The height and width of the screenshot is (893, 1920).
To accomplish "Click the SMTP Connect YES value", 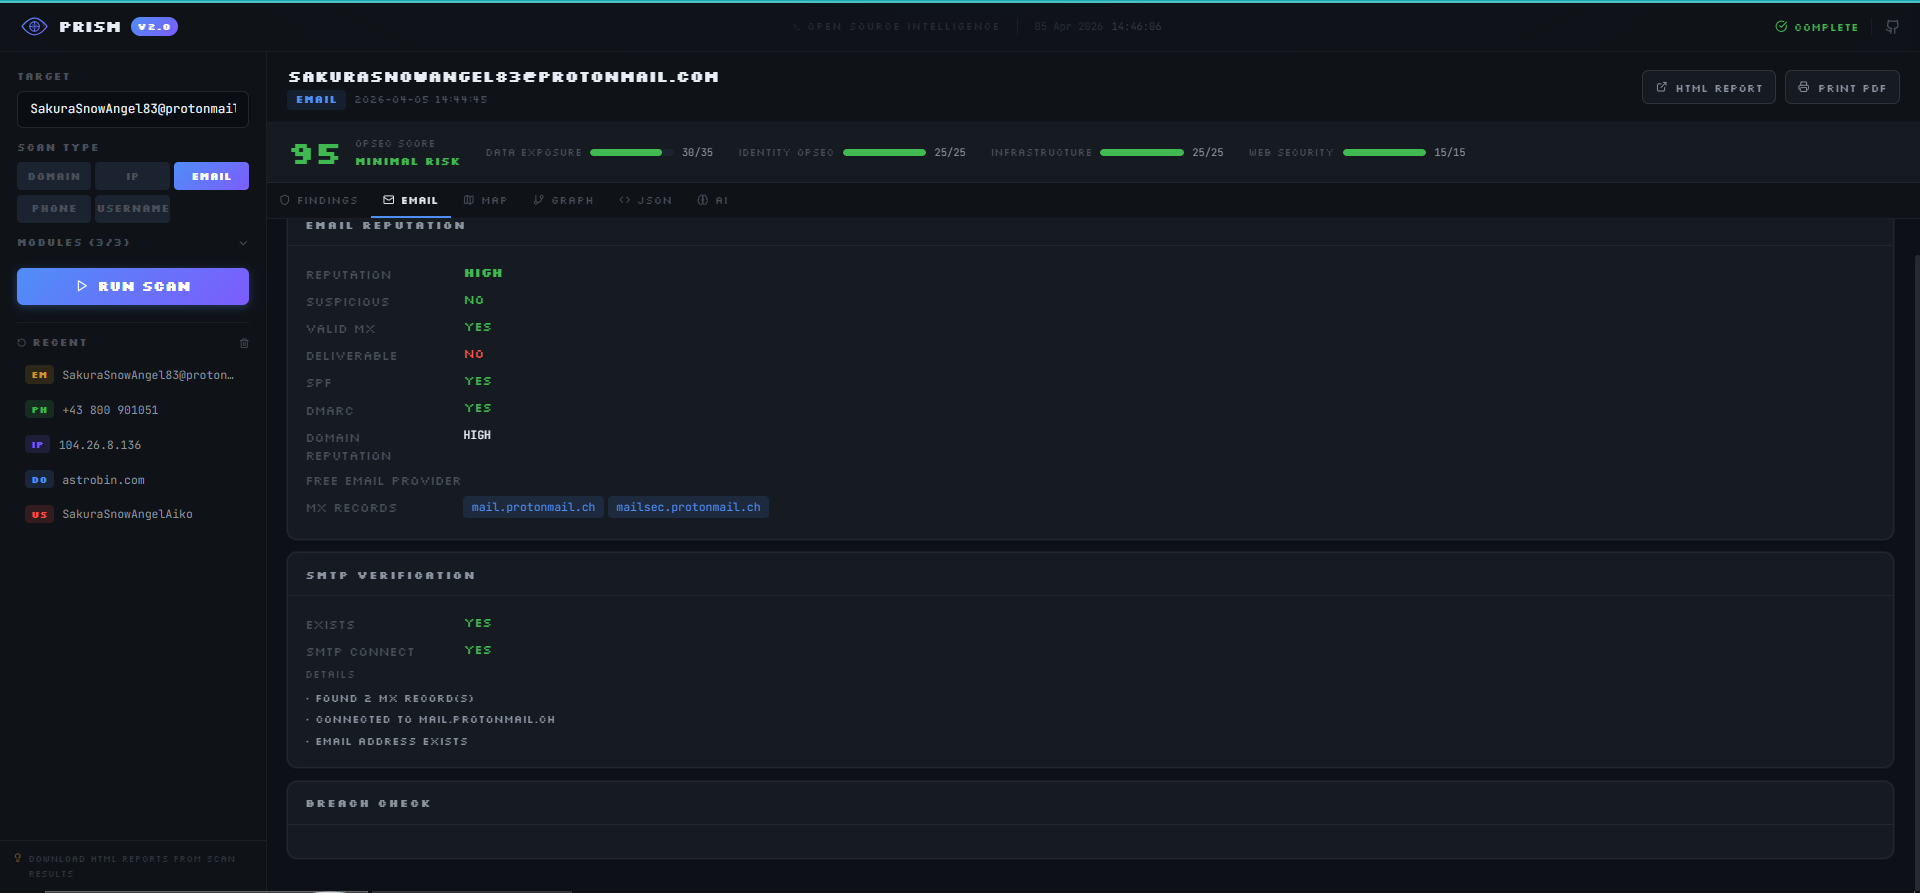I will coord(478,650).
